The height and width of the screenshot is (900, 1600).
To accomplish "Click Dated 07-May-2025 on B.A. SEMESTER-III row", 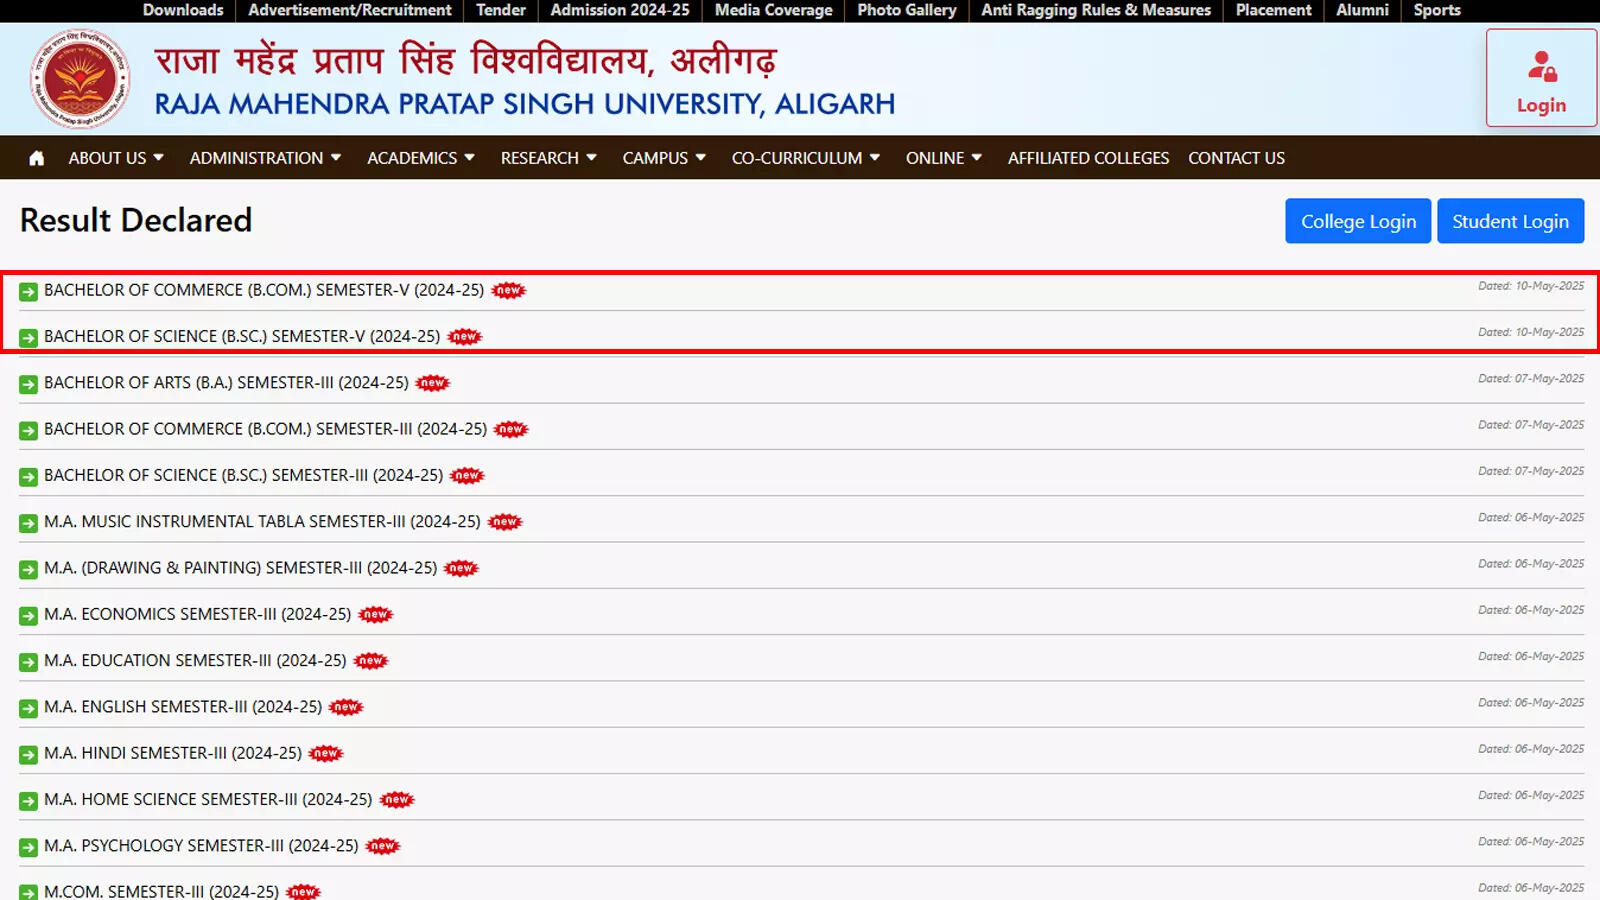I will coord(1531,379).
